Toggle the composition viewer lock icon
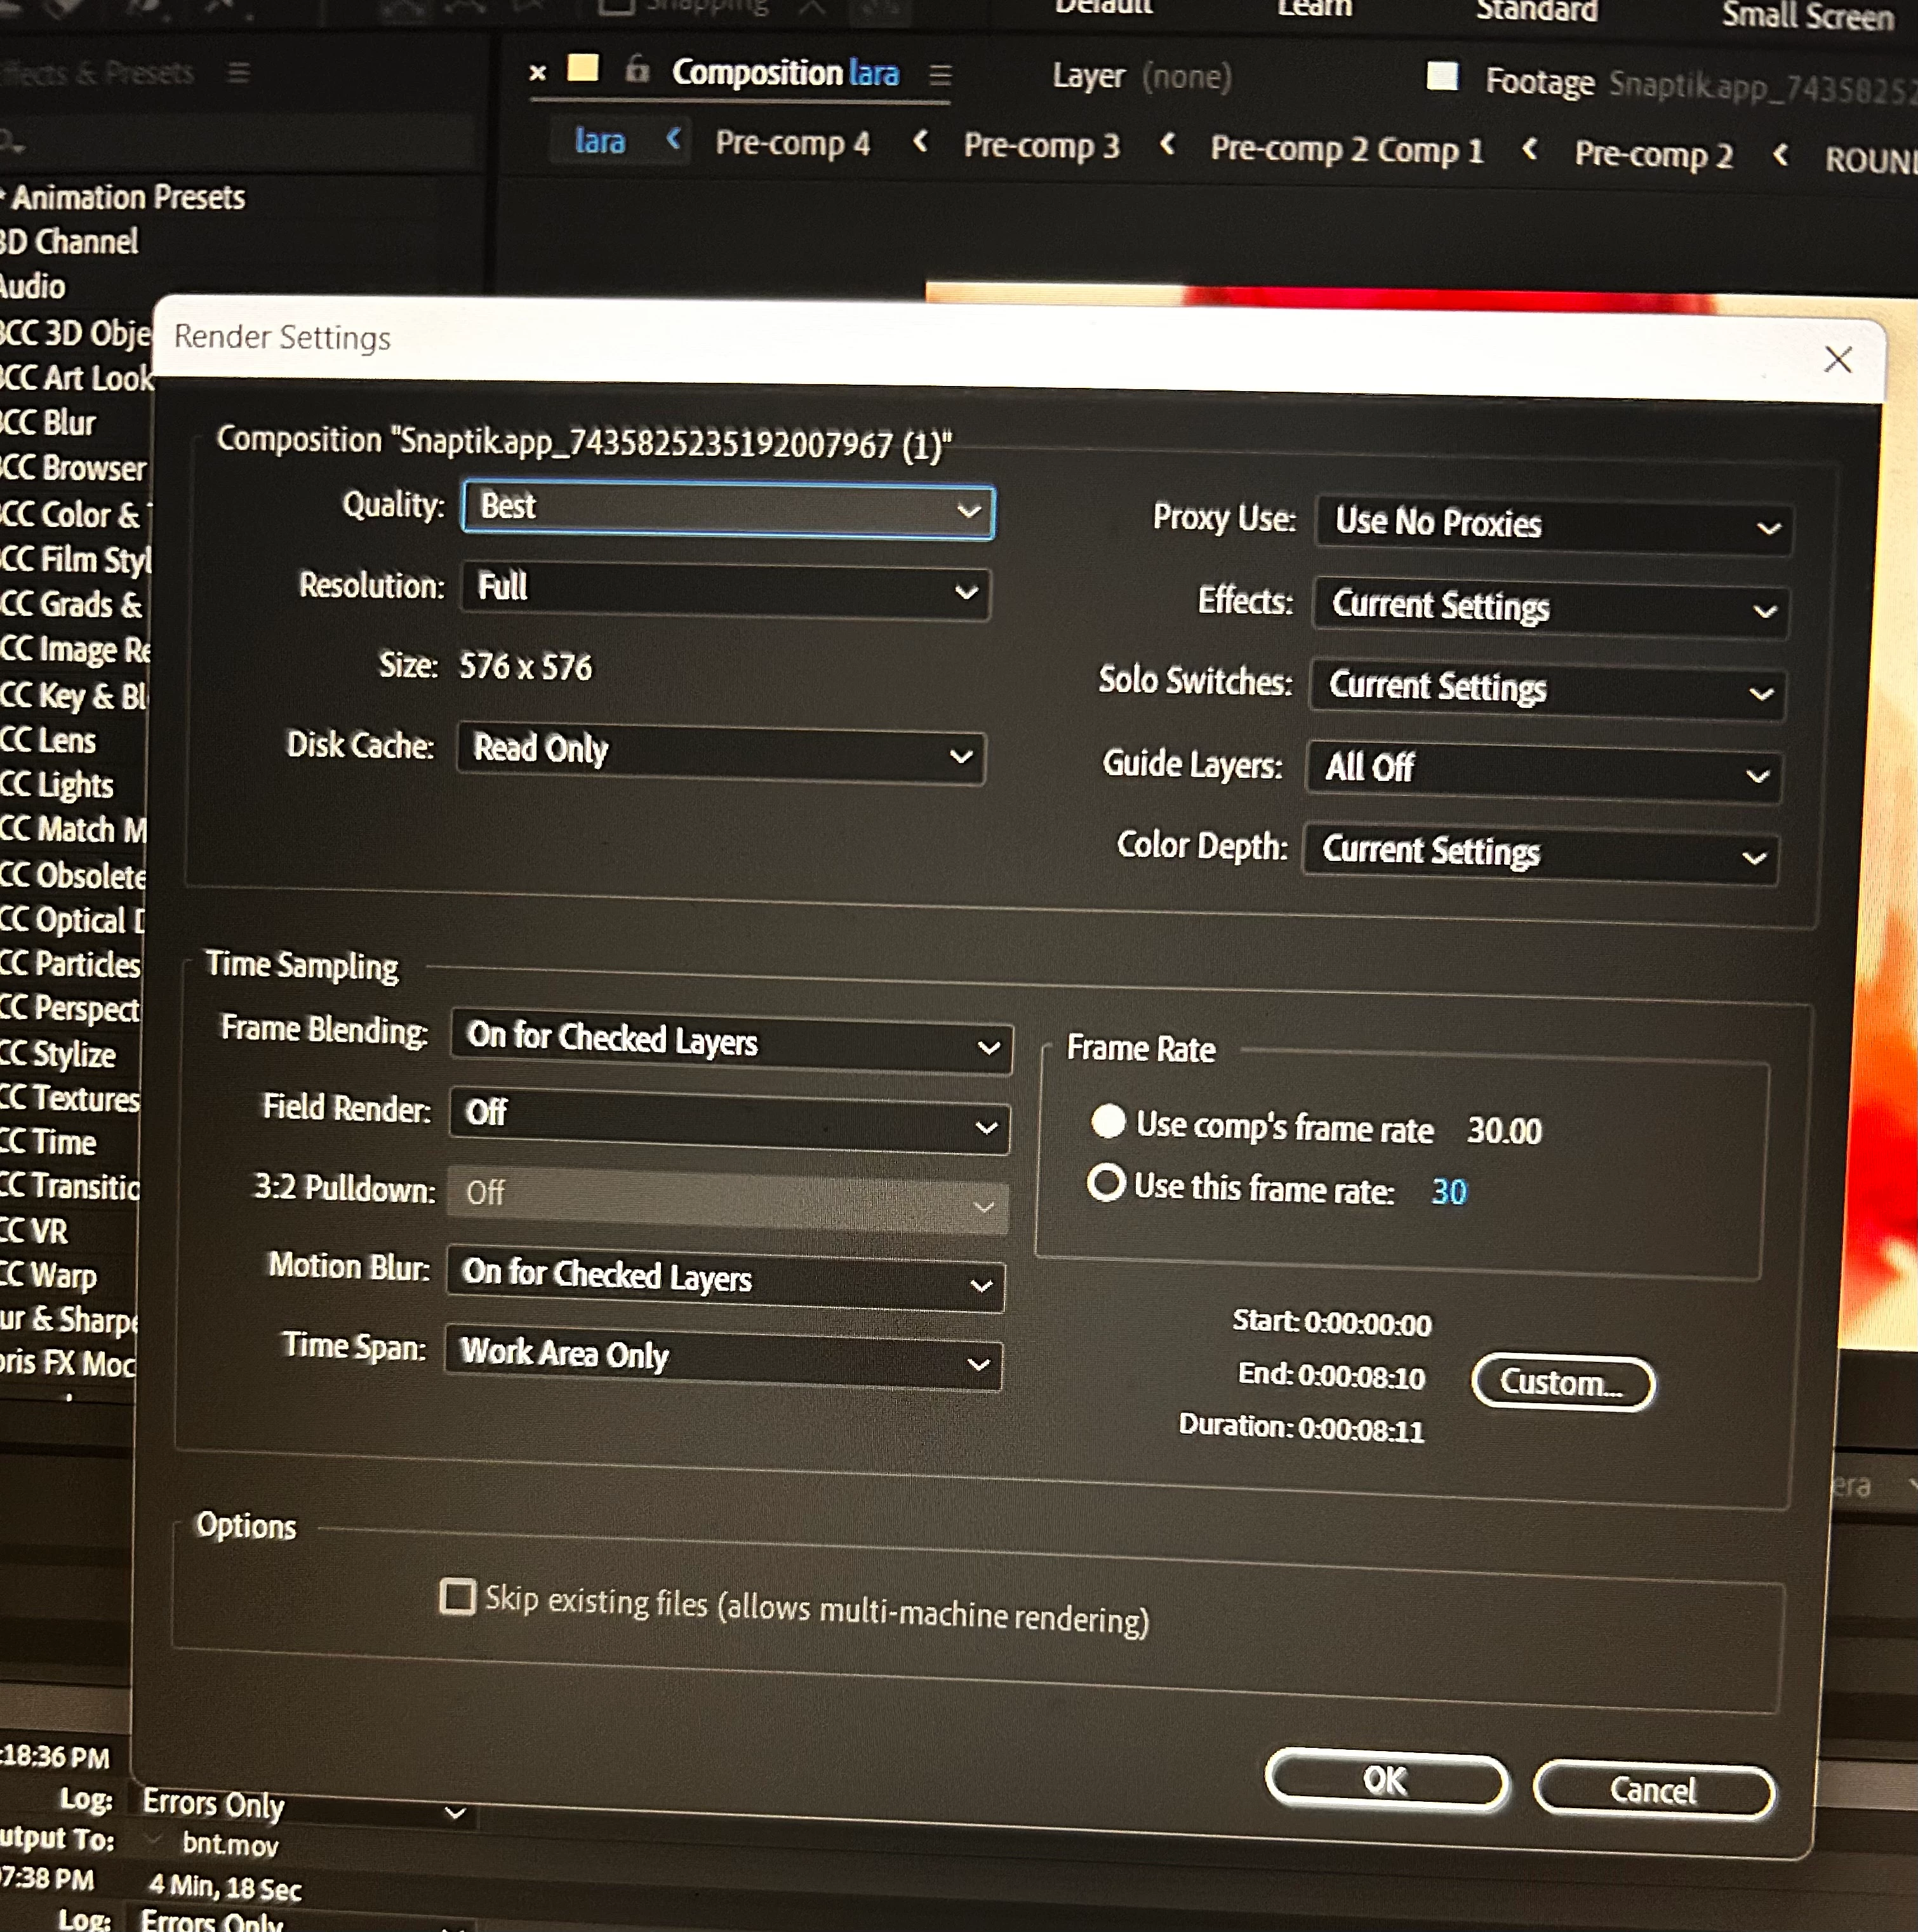Screen dimensions: 1918x1932 coord(637,70)
